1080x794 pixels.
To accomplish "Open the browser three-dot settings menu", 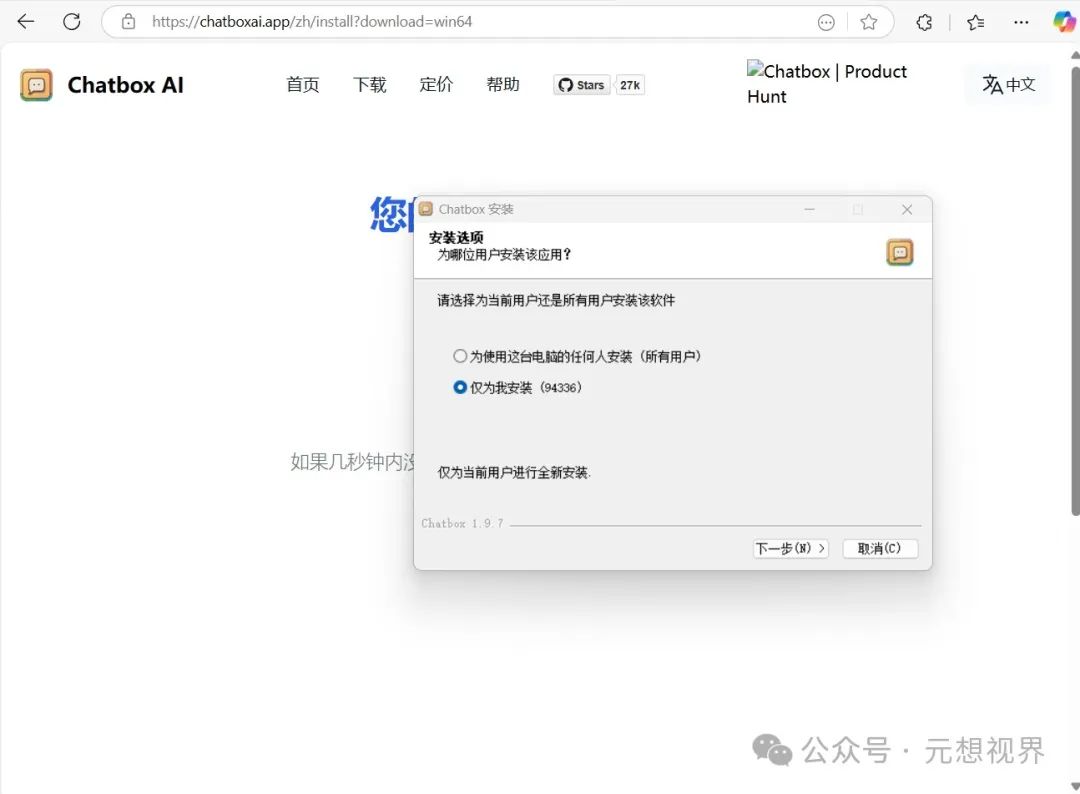I will [1021, 22].
